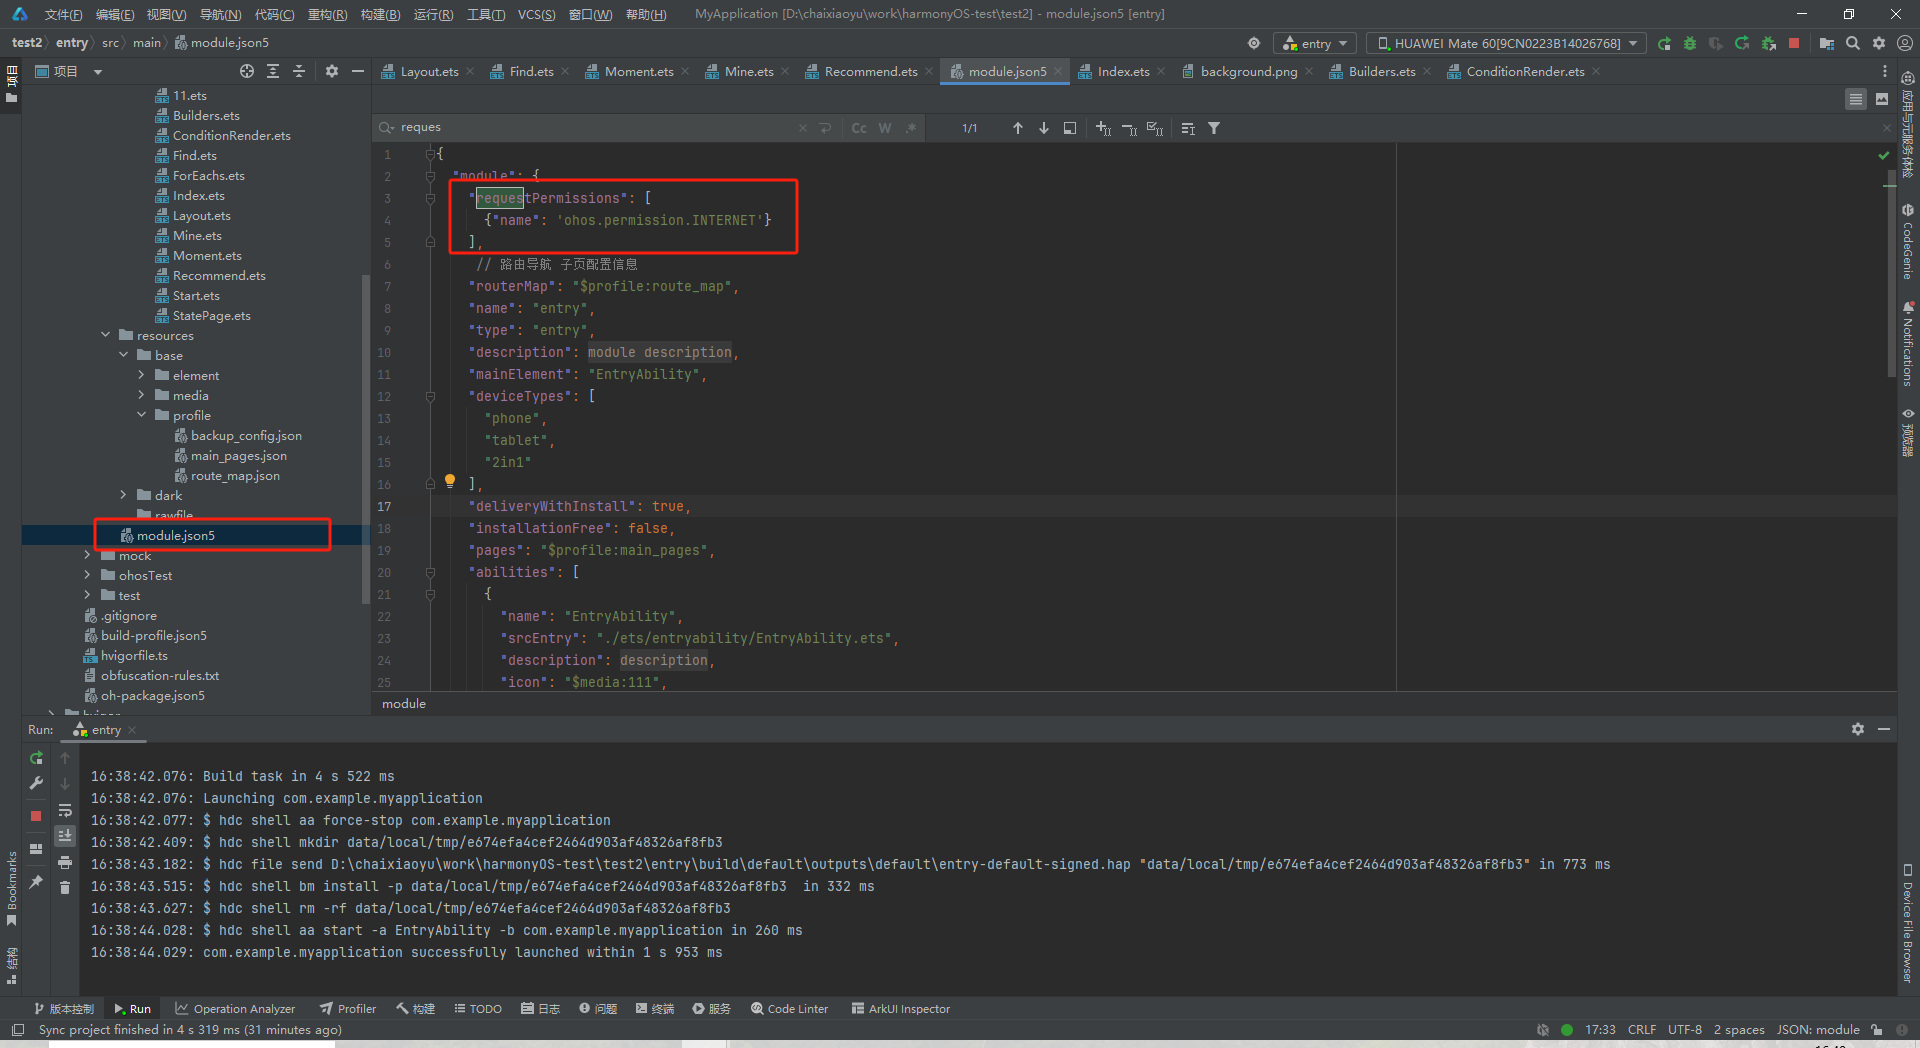Click the UTF-8 encoding status item
1920x1048 pixels.
(x=1685, y=1030)
